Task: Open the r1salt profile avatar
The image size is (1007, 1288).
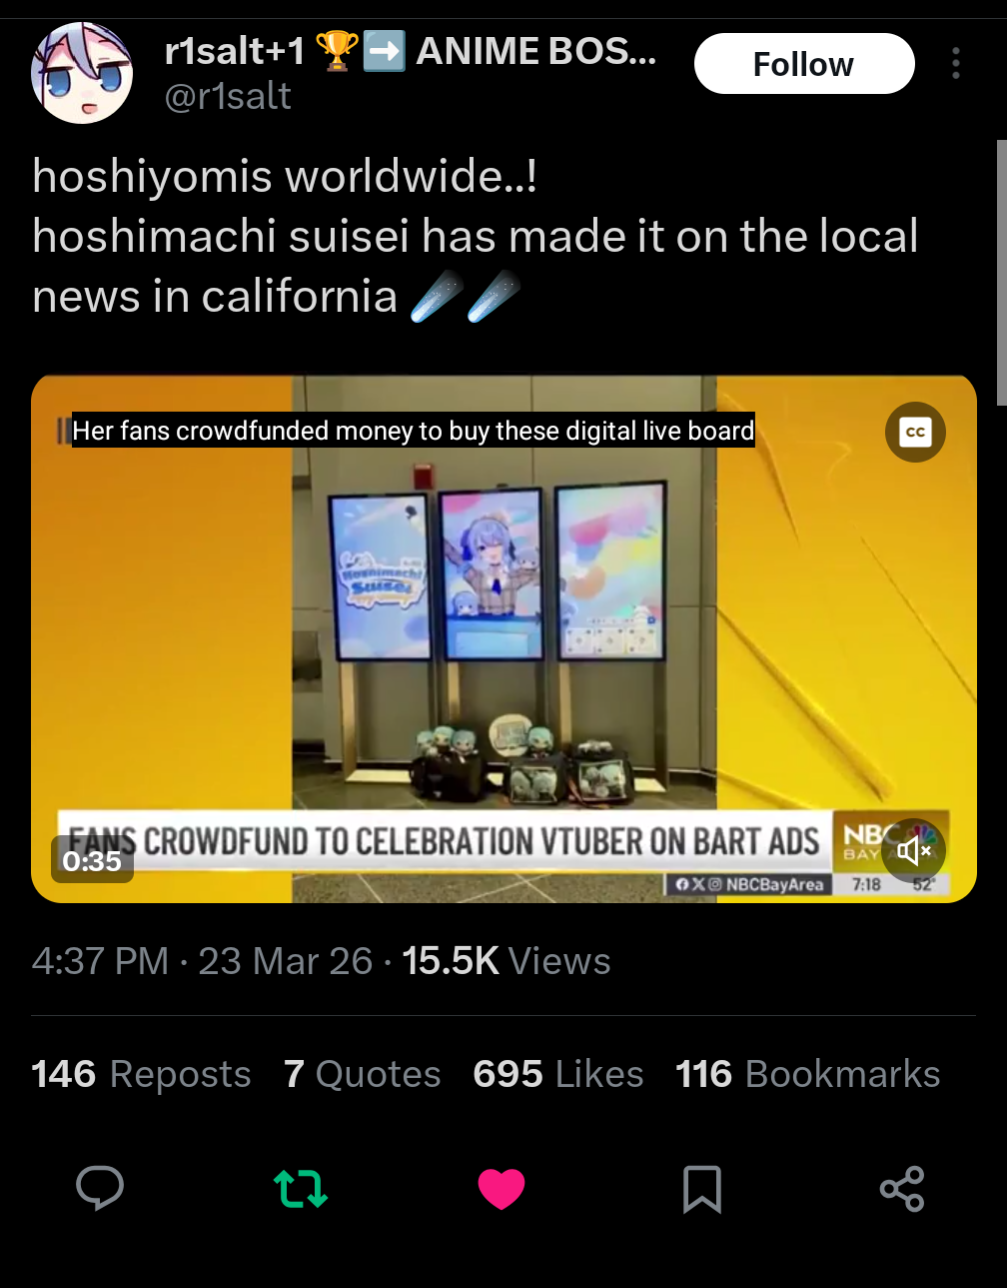Action: pos(82,74)
